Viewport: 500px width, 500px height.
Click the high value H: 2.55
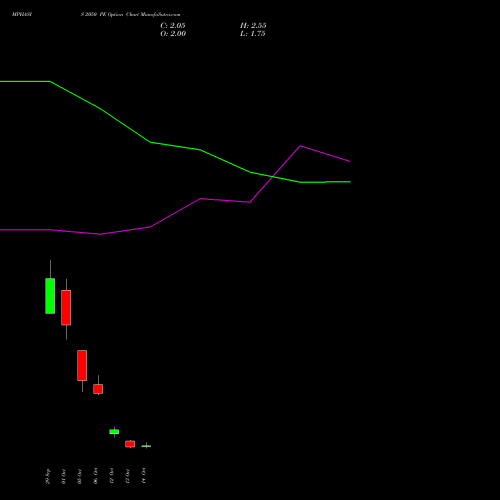253,26
